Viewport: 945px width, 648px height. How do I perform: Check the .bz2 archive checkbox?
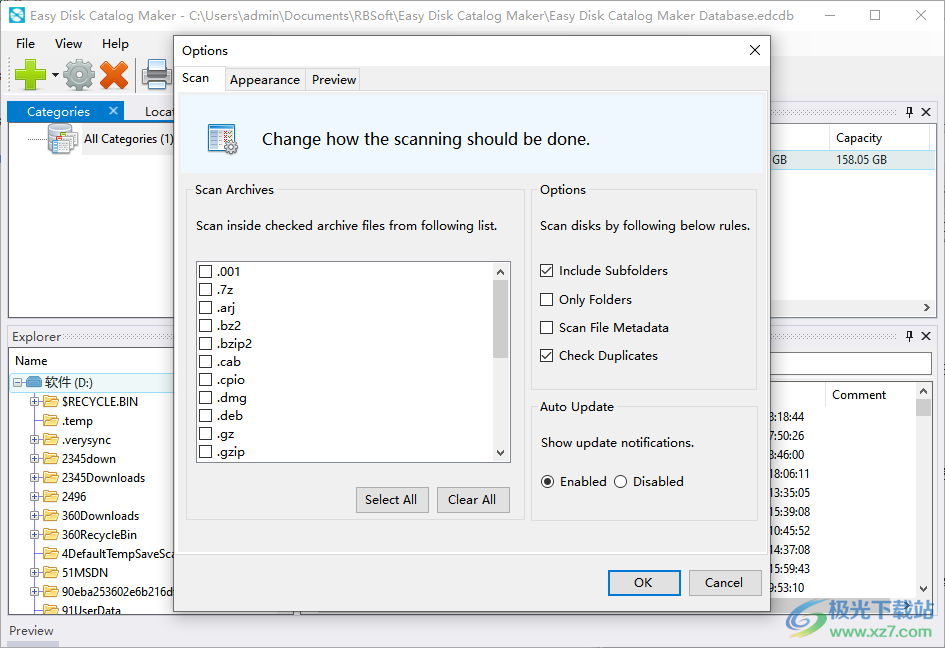[206, 326]
